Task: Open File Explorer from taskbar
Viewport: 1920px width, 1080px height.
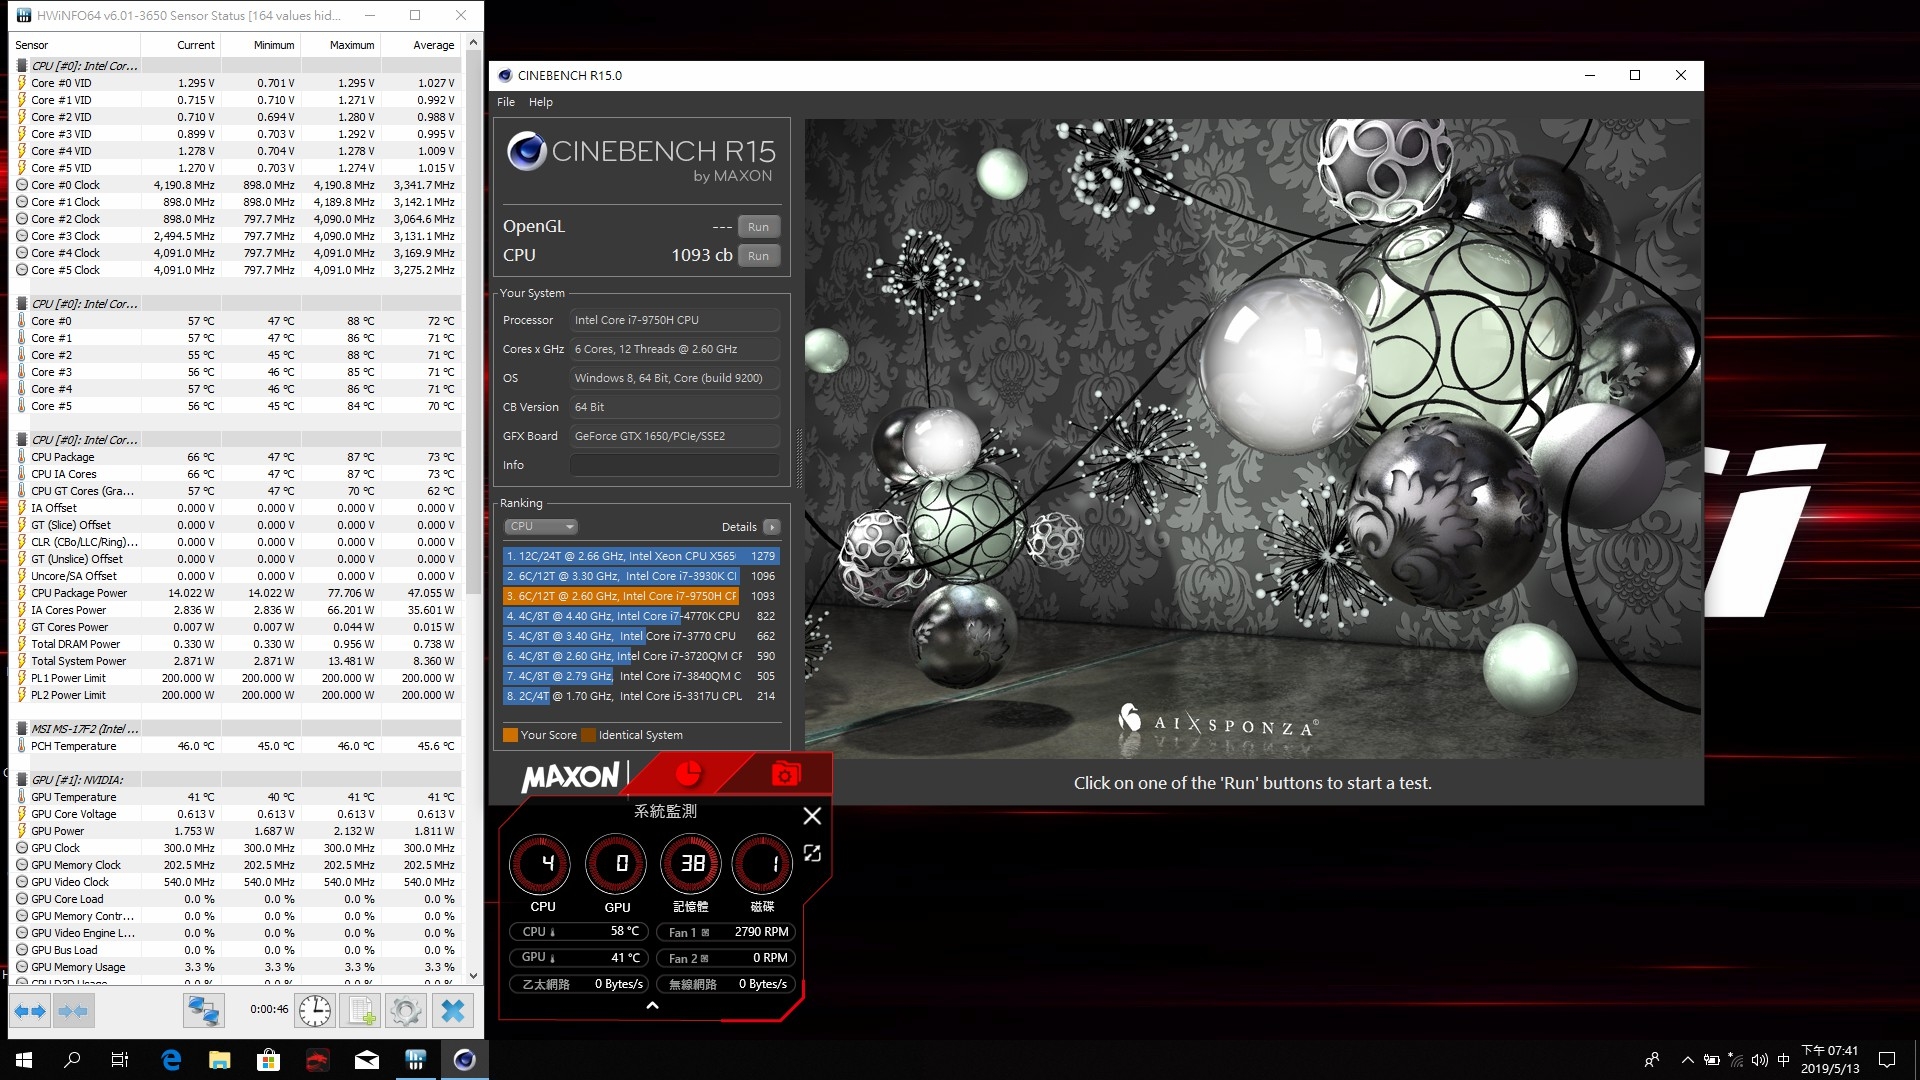Action: tap(220, 1060)
